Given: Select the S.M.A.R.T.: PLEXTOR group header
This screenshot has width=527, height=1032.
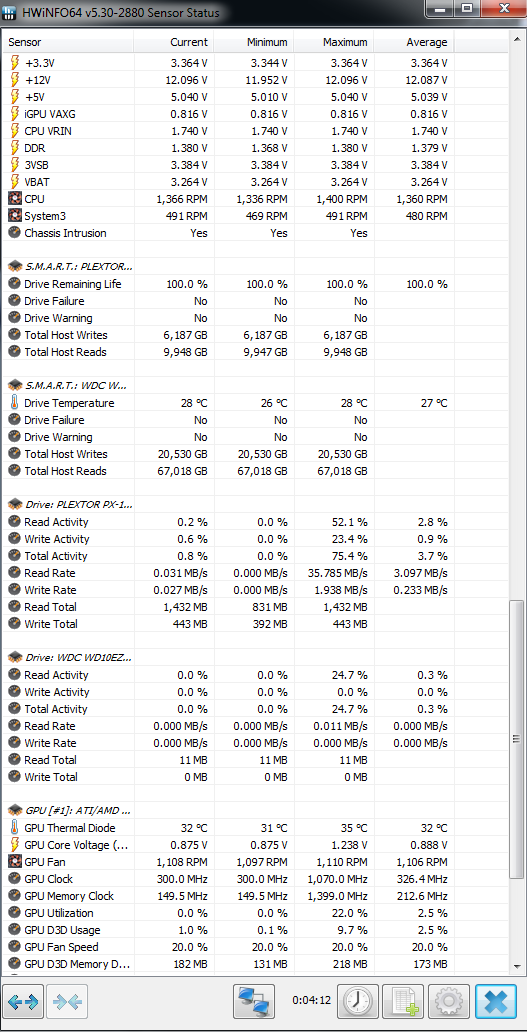Looking at the screenshot, I should 69,267.
